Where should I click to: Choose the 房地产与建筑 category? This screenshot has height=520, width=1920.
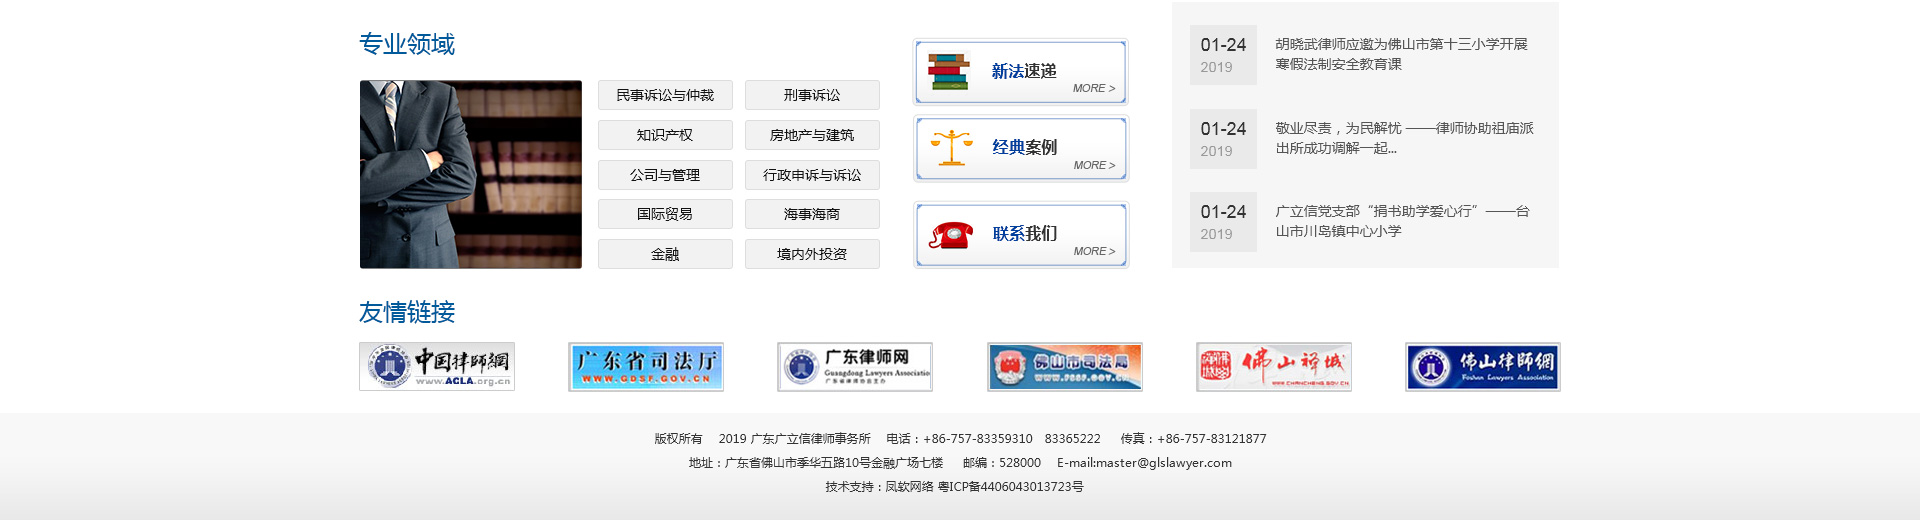pos(812,135)
